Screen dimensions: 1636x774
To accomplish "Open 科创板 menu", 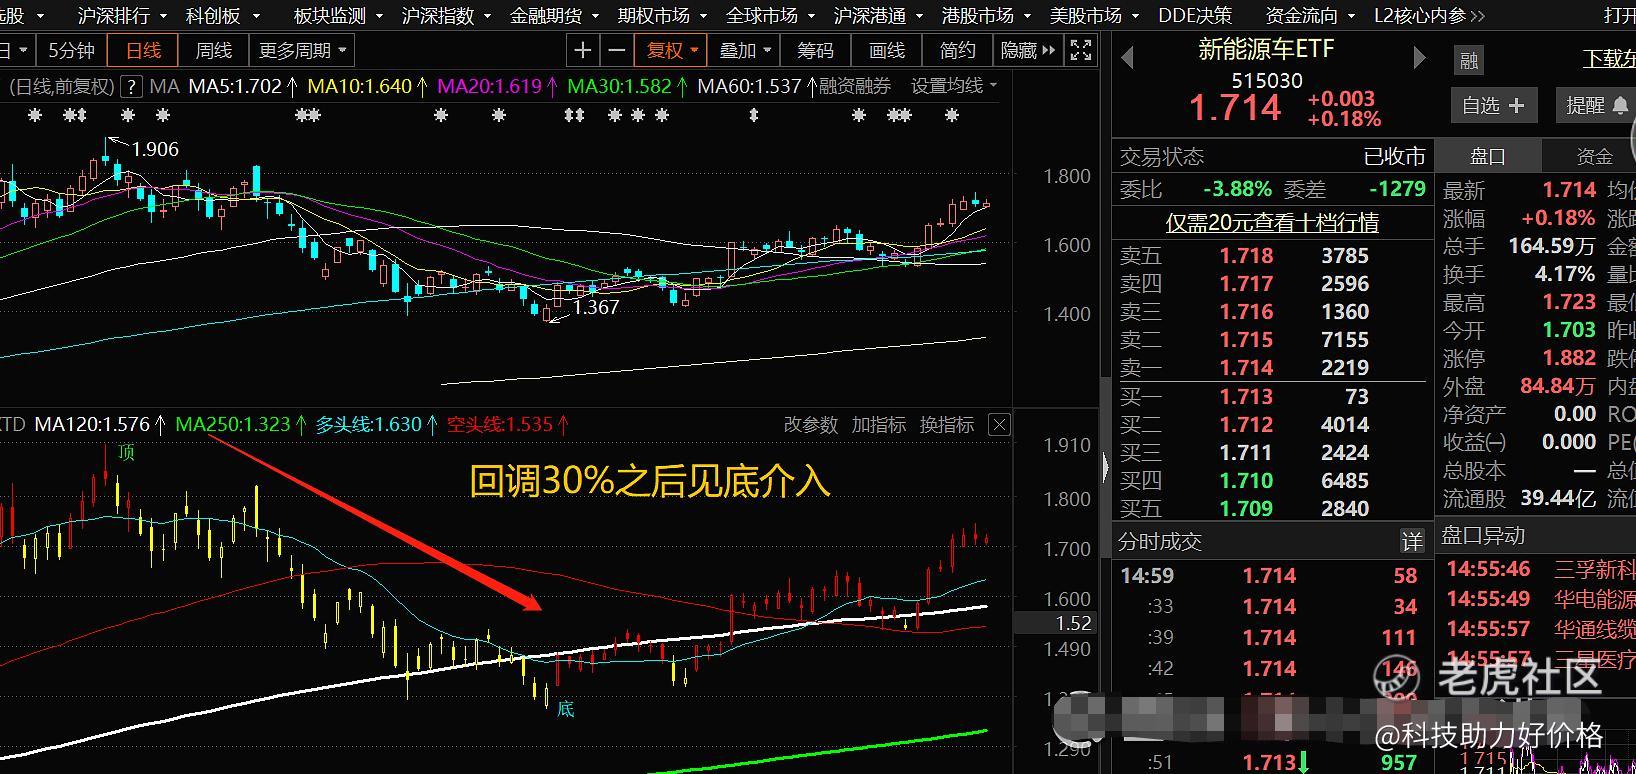I will click(x=223, y=15).
